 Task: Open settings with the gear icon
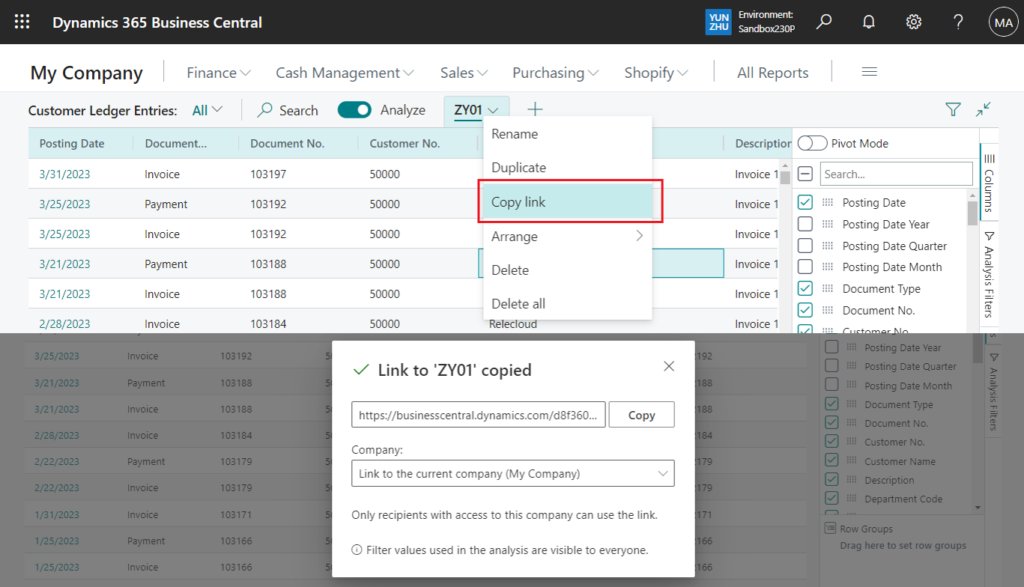913,21
